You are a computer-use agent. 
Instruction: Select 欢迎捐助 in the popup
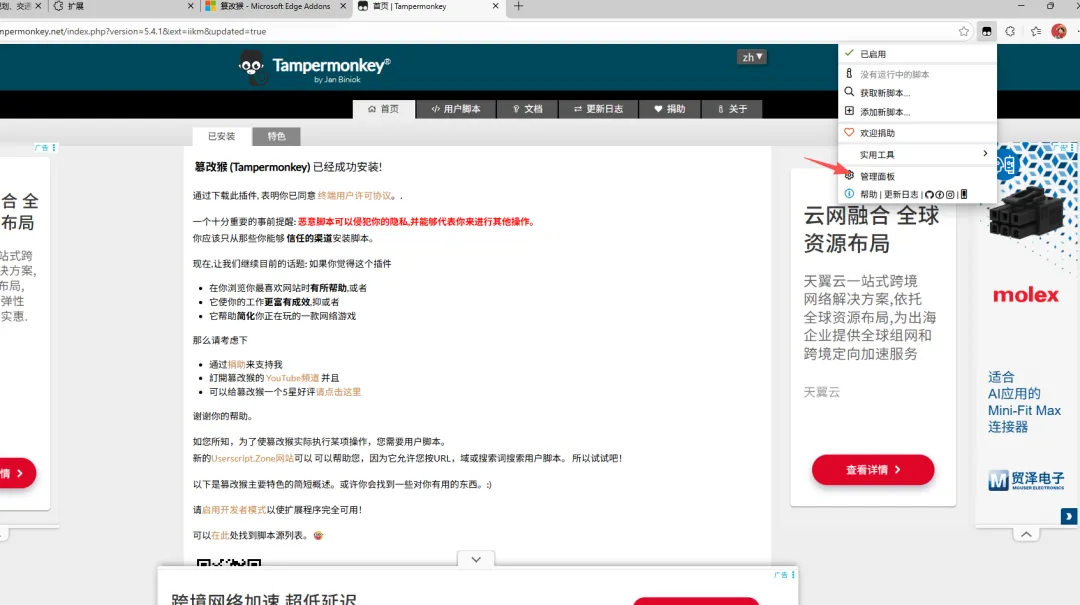(917, 133)
